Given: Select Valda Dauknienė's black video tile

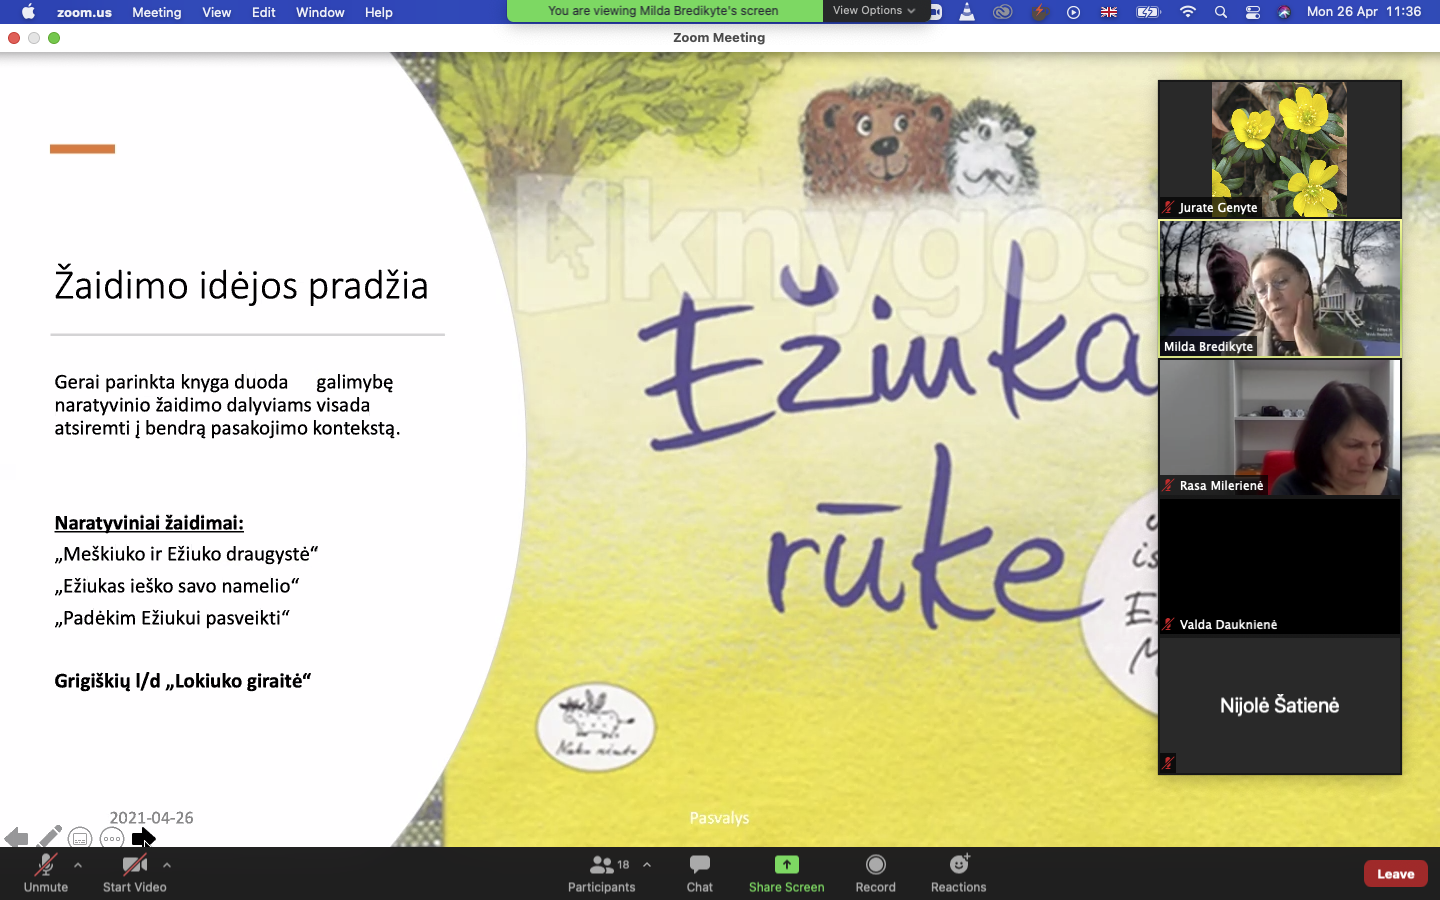Looking at the screenshot, I should click(x=1280, y=566).
